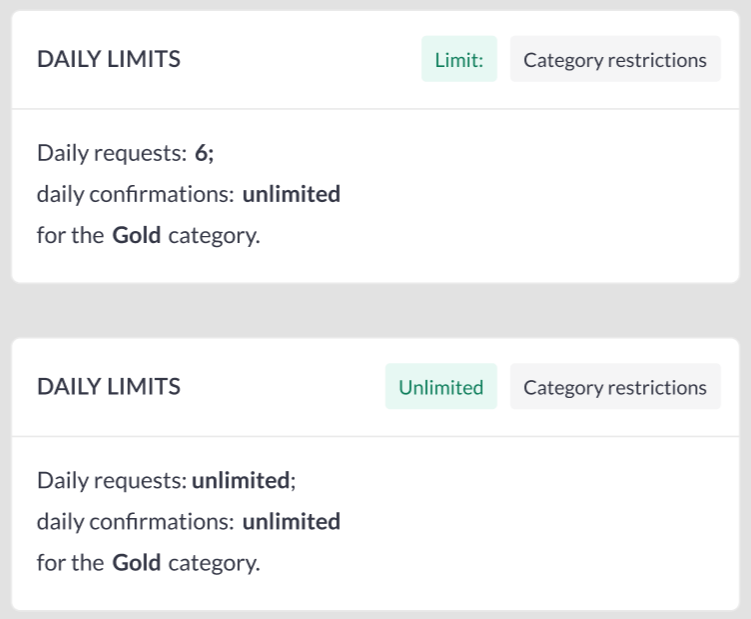Click "for the" text in the upper card
The height and width of the screenshot is (619, 751).
(x=70, y=236)
